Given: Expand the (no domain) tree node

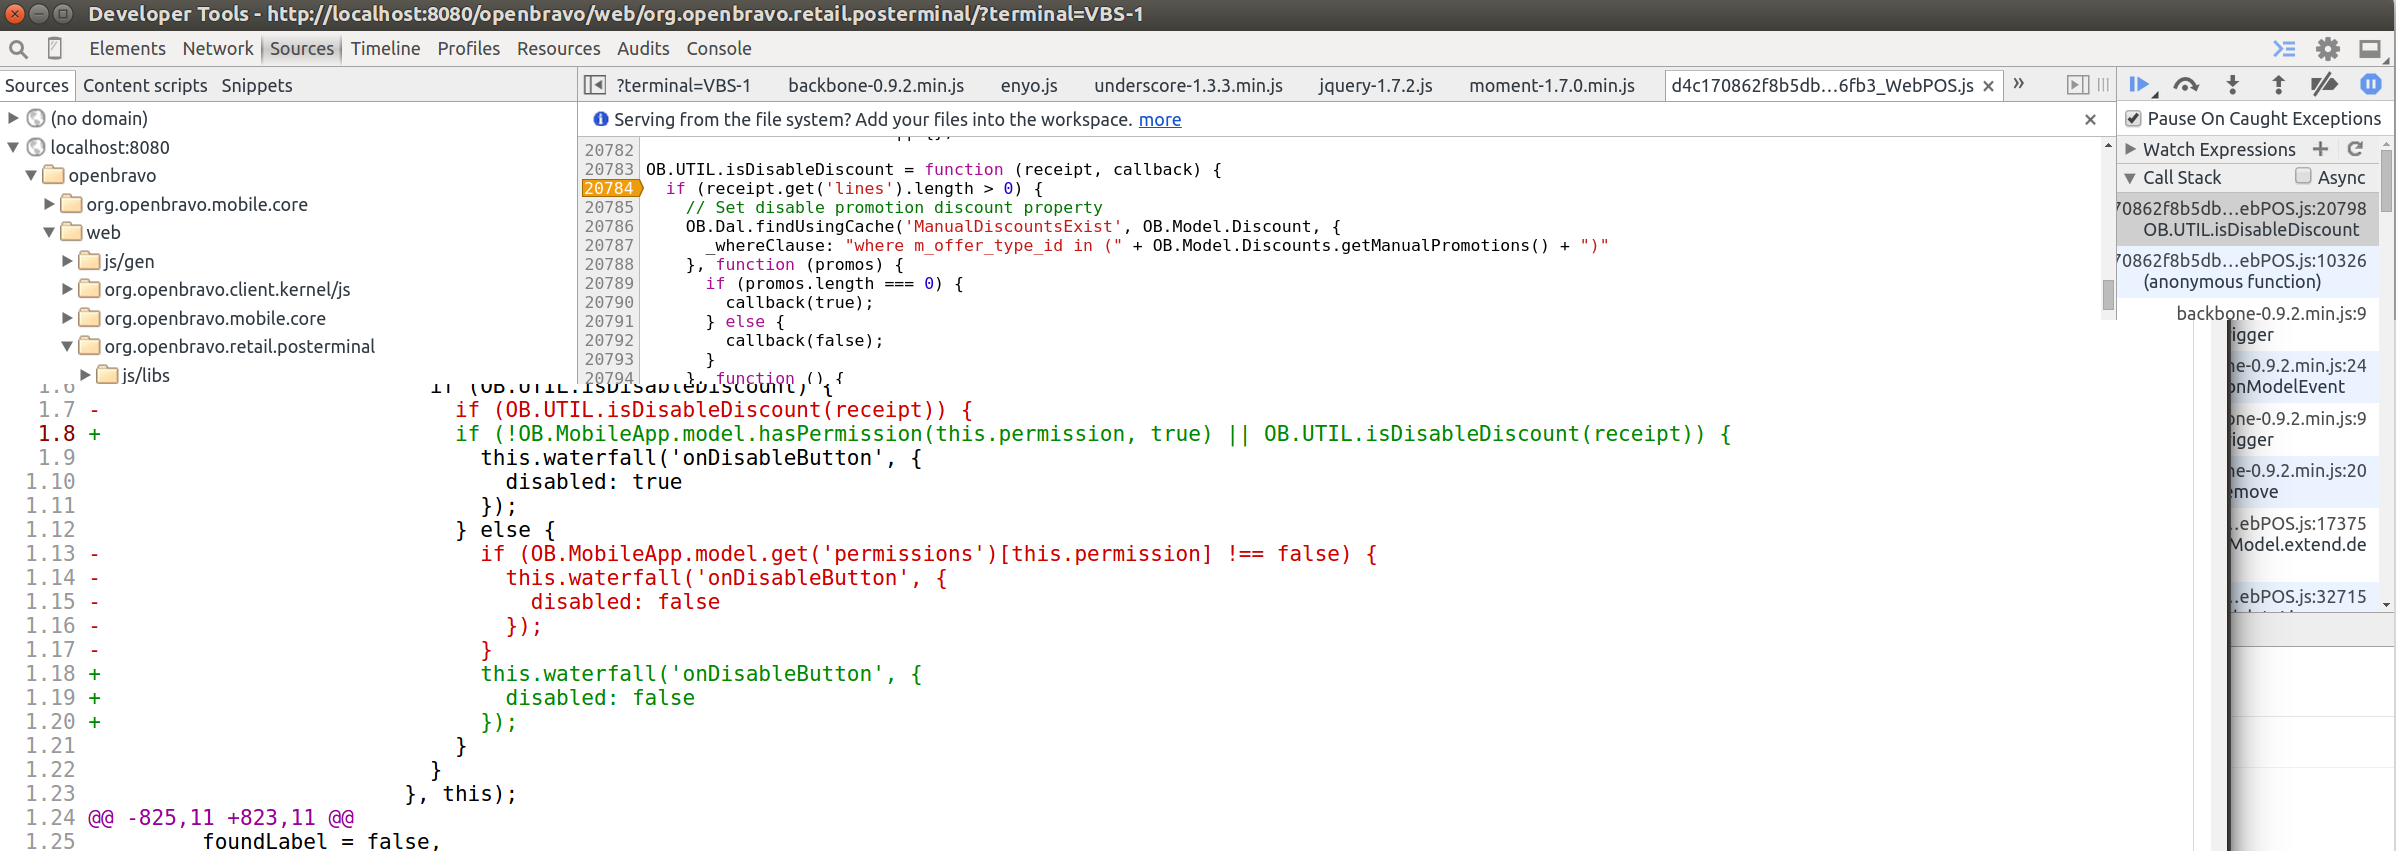Looking at the screenshot, I should 13,118.
